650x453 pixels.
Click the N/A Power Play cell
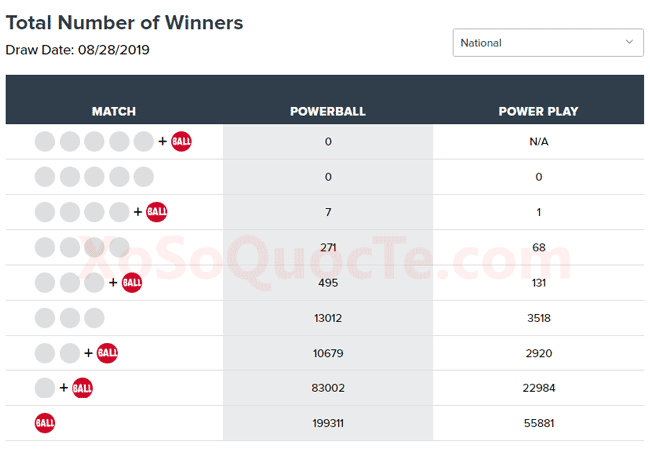pos(538,142)
